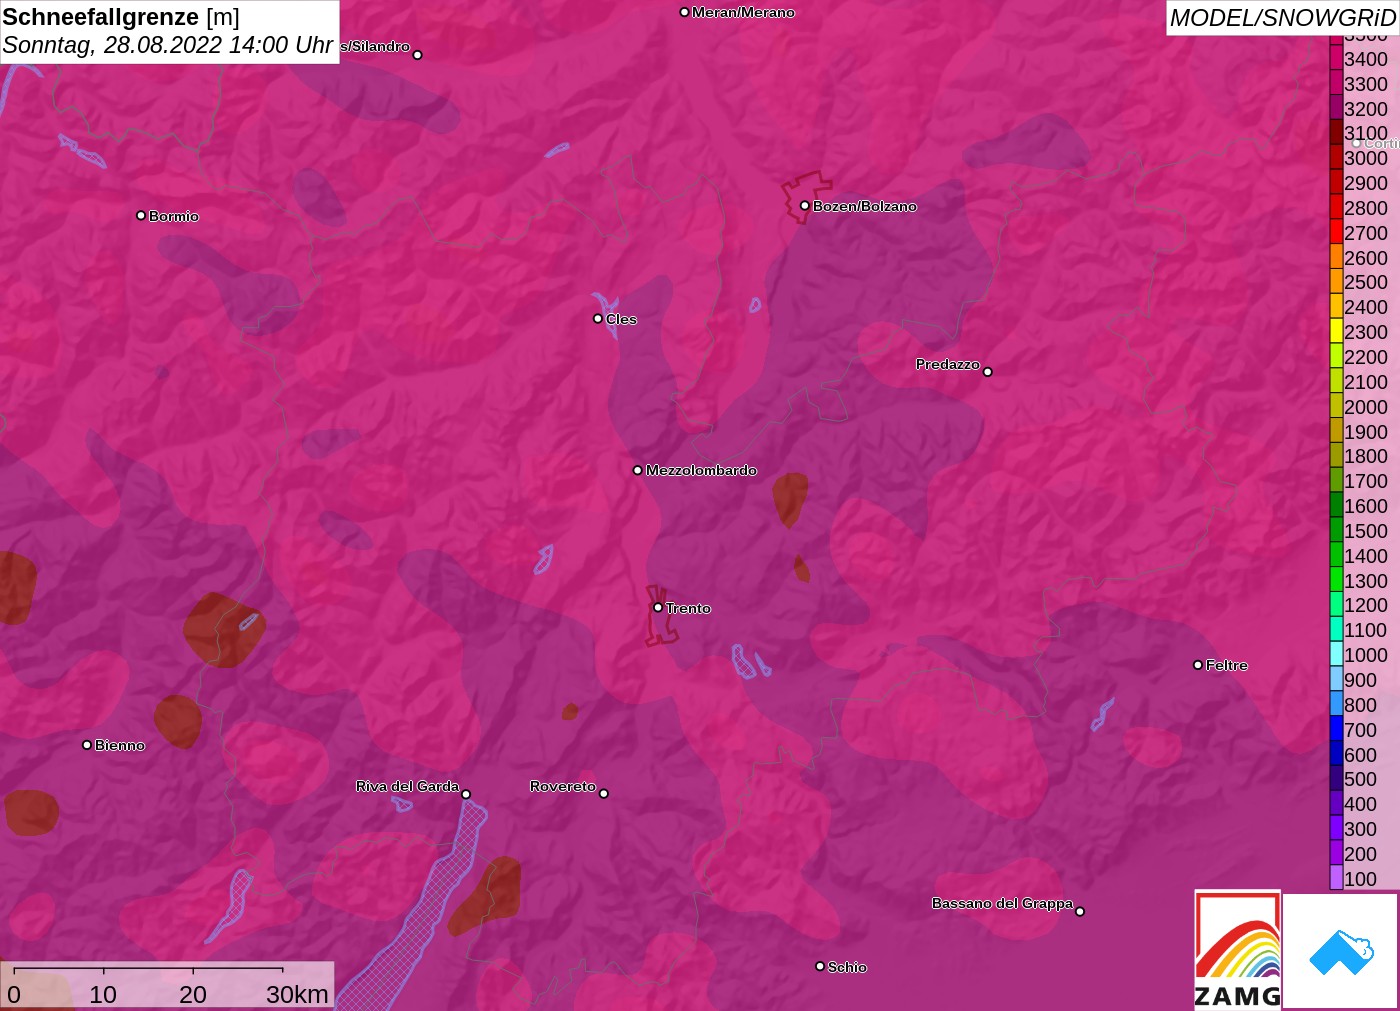
Task: Click the Mezzolombardo marker dot
Action: pyautogui.click(x=638, y=469)
